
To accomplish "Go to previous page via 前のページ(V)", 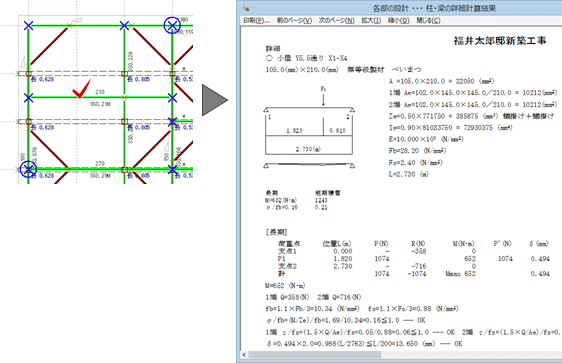I will pyautogui.click(x=294, y=20).
